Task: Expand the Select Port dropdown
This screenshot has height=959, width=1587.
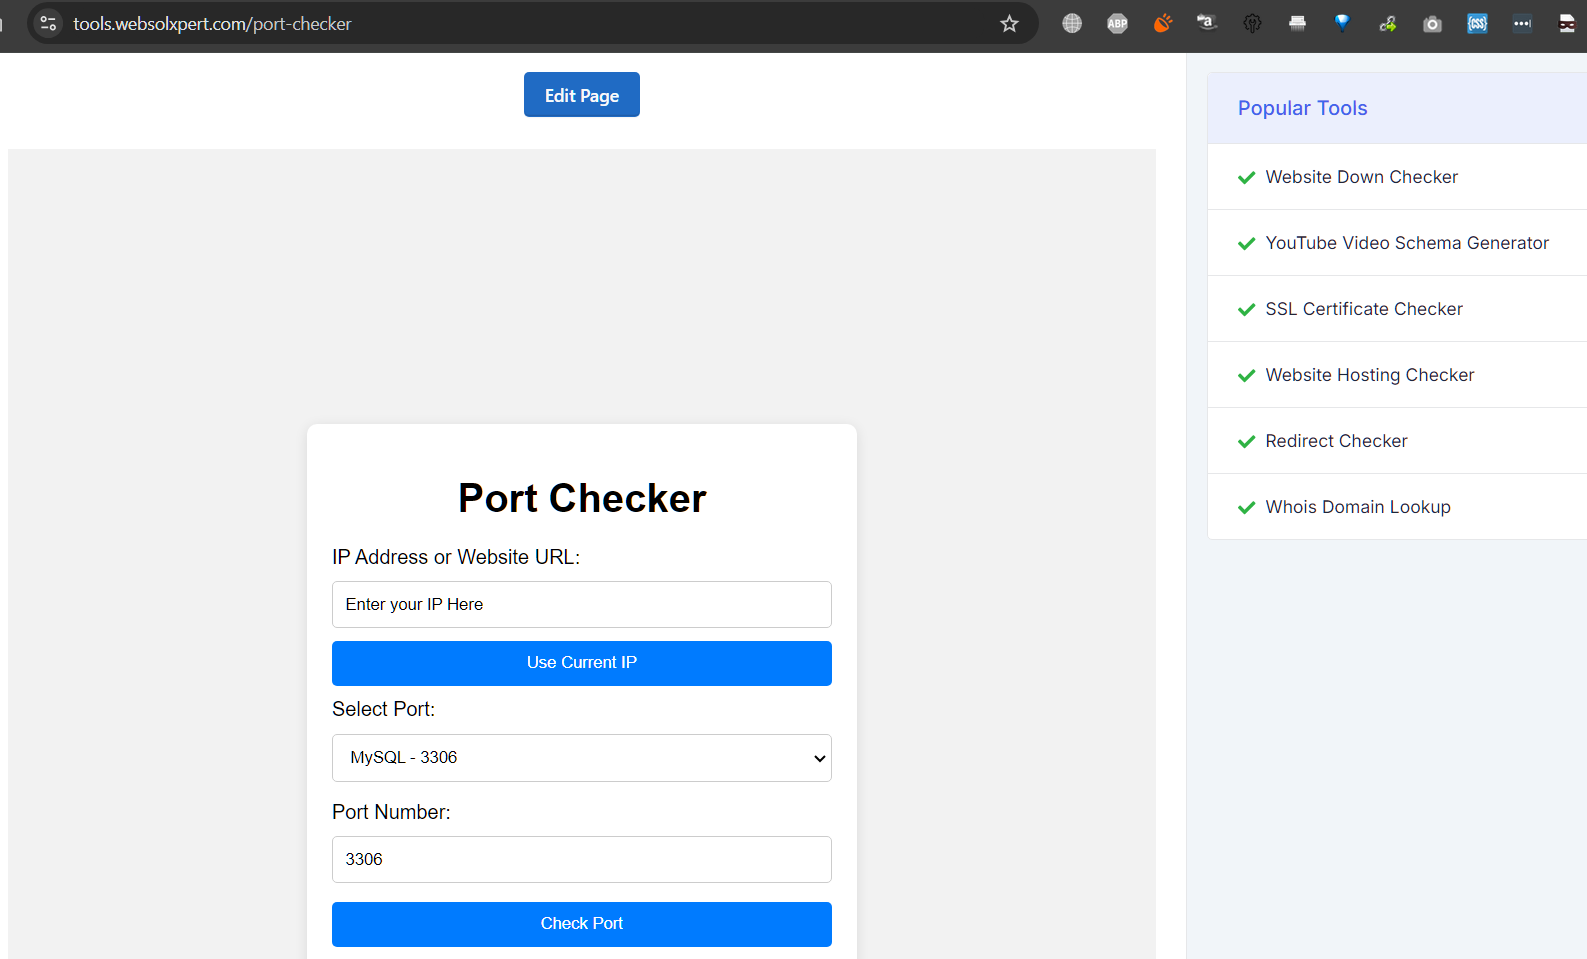Action: [581, 758]
